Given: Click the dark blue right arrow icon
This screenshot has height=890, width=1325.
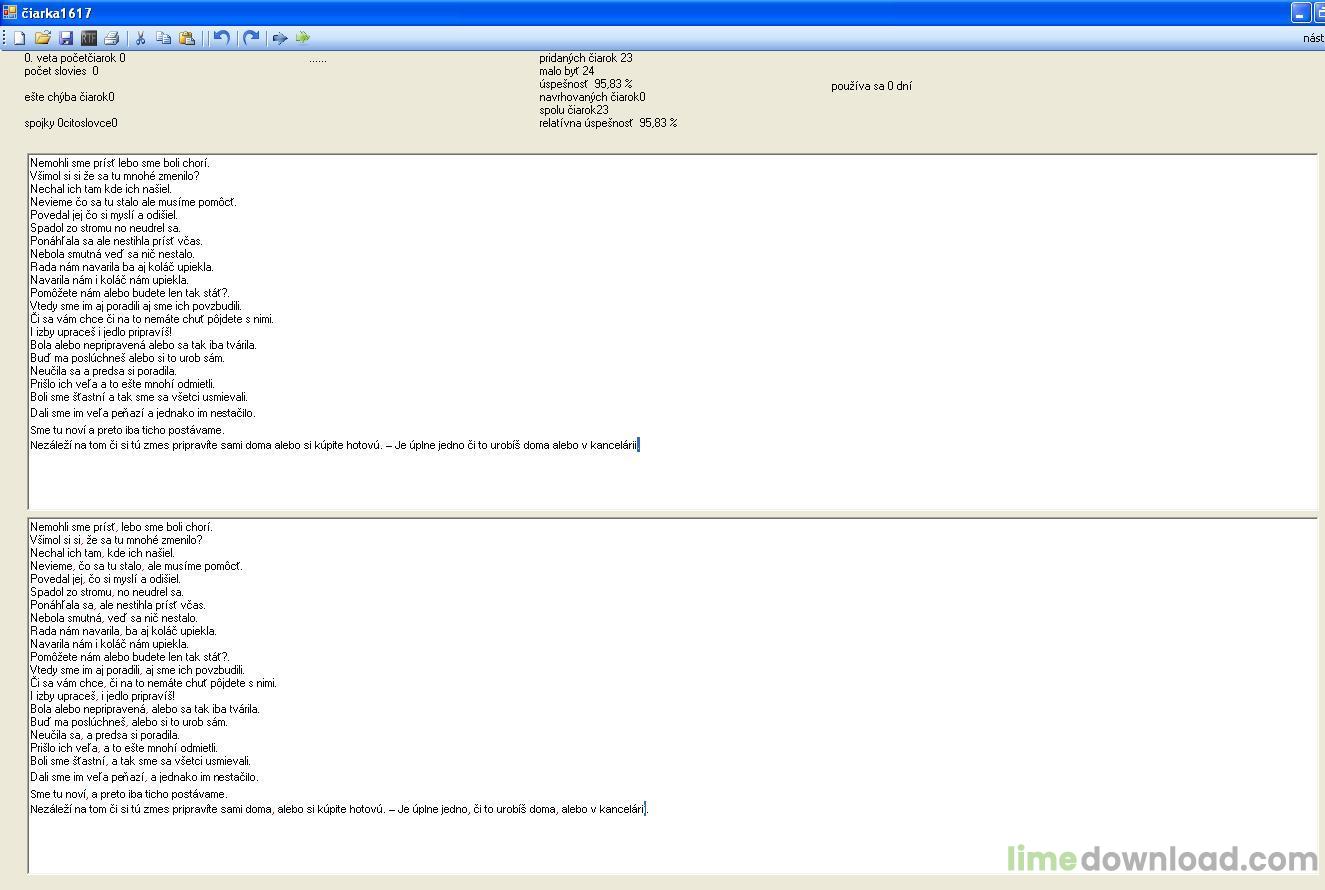Looking at the screenshot, I should [280, 38].
